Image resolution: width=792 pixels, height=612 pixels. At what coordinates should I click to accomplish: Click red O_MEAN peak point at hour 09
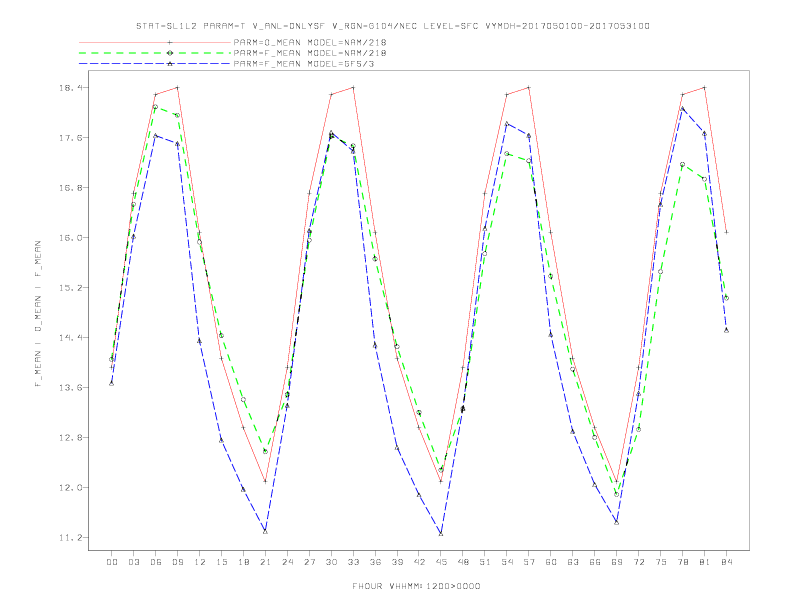pyautogui.click(x=177, y=87)
